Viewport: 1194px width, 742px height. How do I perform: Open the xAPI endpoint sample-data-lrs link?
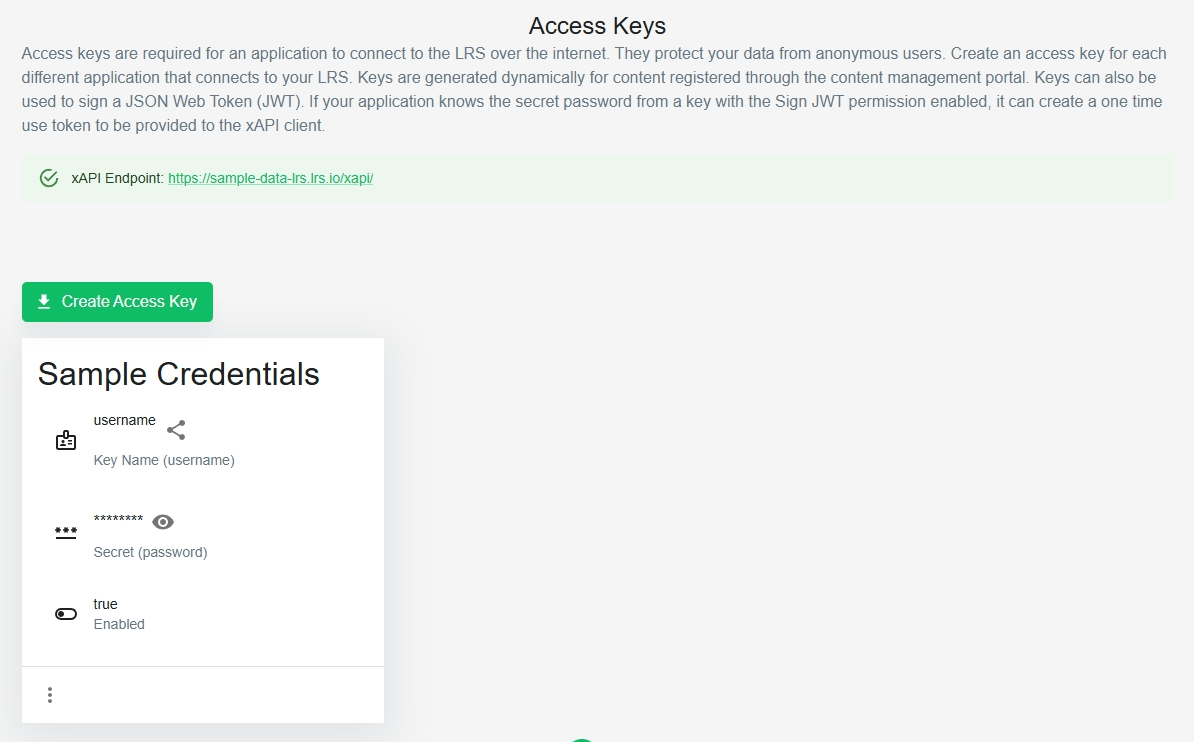coord(270,178)
